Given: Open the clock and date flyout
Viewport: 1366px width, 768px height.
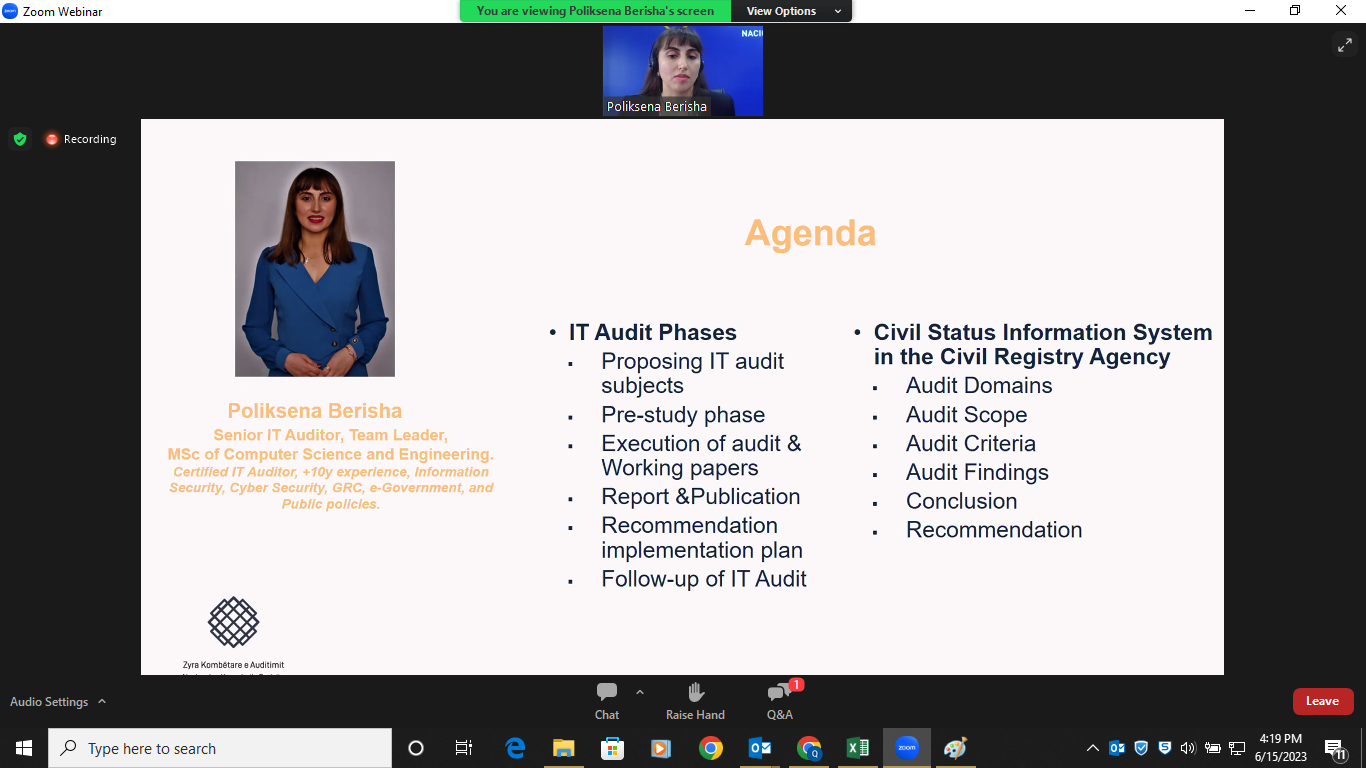Looking at the screenshot, I should [x=1281, y=748].
